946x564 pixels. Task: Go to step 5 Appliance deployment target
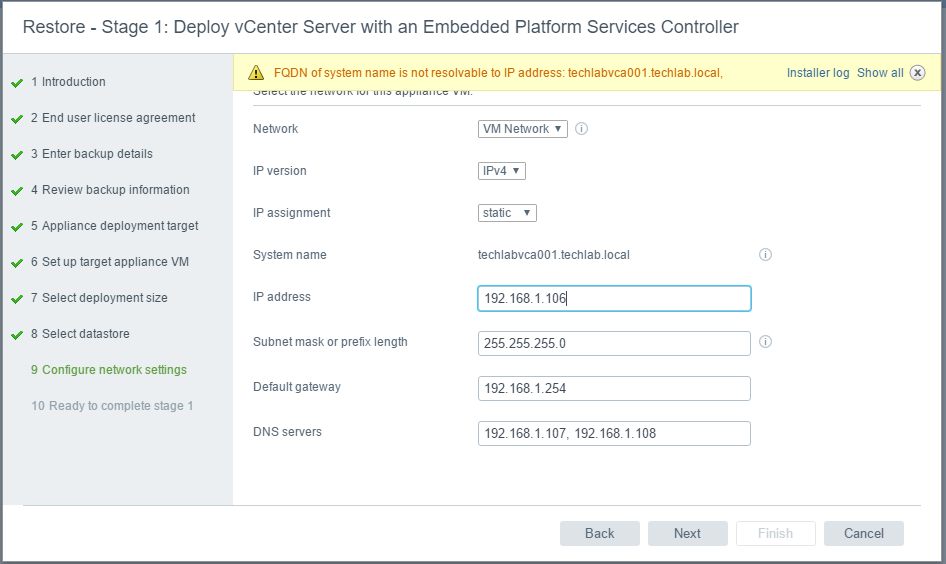[x=115, y=226]
